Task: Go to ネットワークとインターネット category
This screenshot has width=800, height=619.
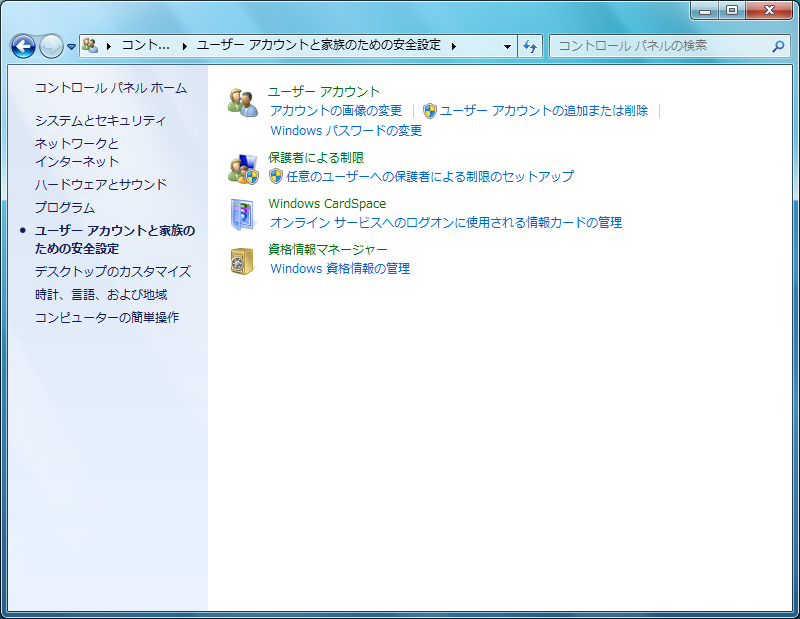Action: tap(77, 153)
